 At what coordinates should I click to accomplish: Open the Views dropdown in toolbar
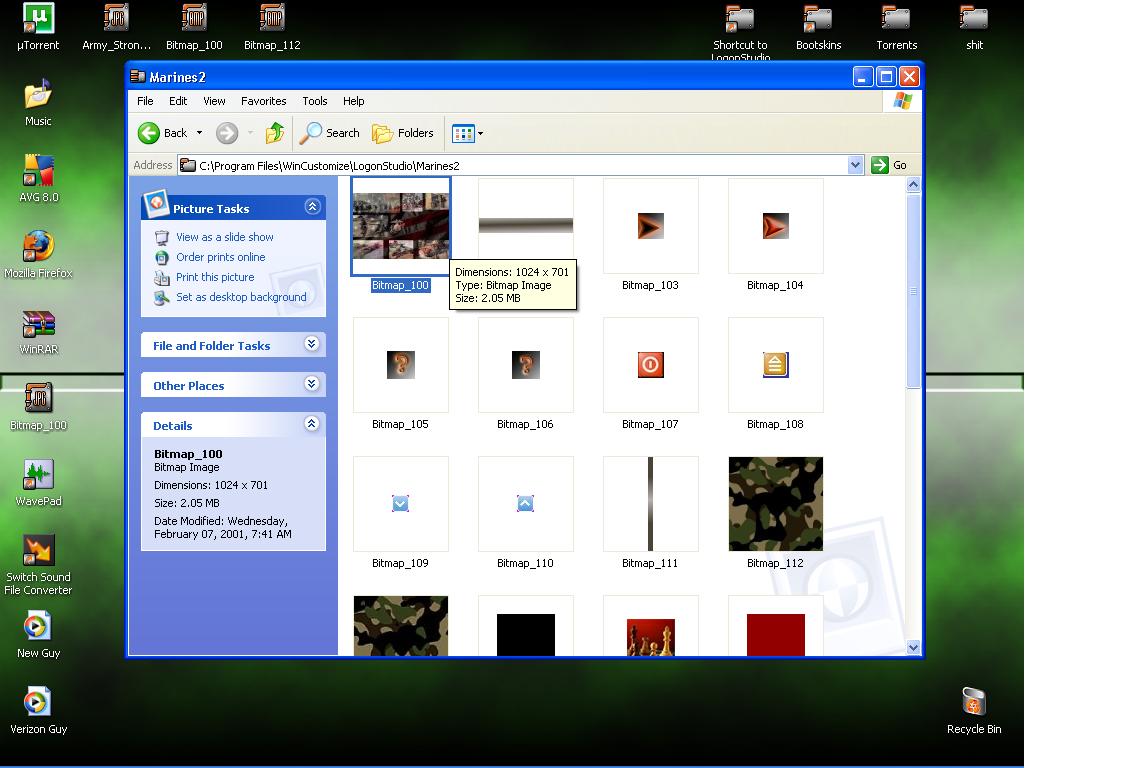click(467, 133)
